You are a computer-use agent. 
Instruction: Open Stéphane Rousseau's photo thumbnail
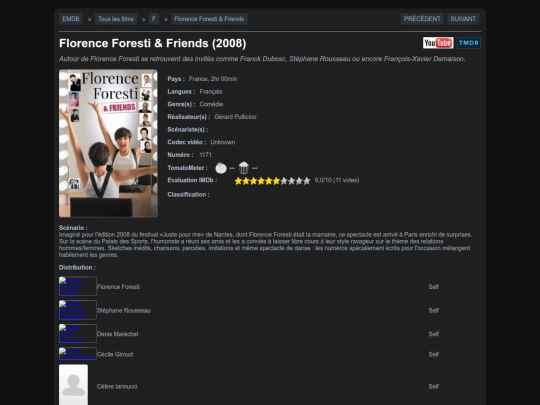point(77,310)
